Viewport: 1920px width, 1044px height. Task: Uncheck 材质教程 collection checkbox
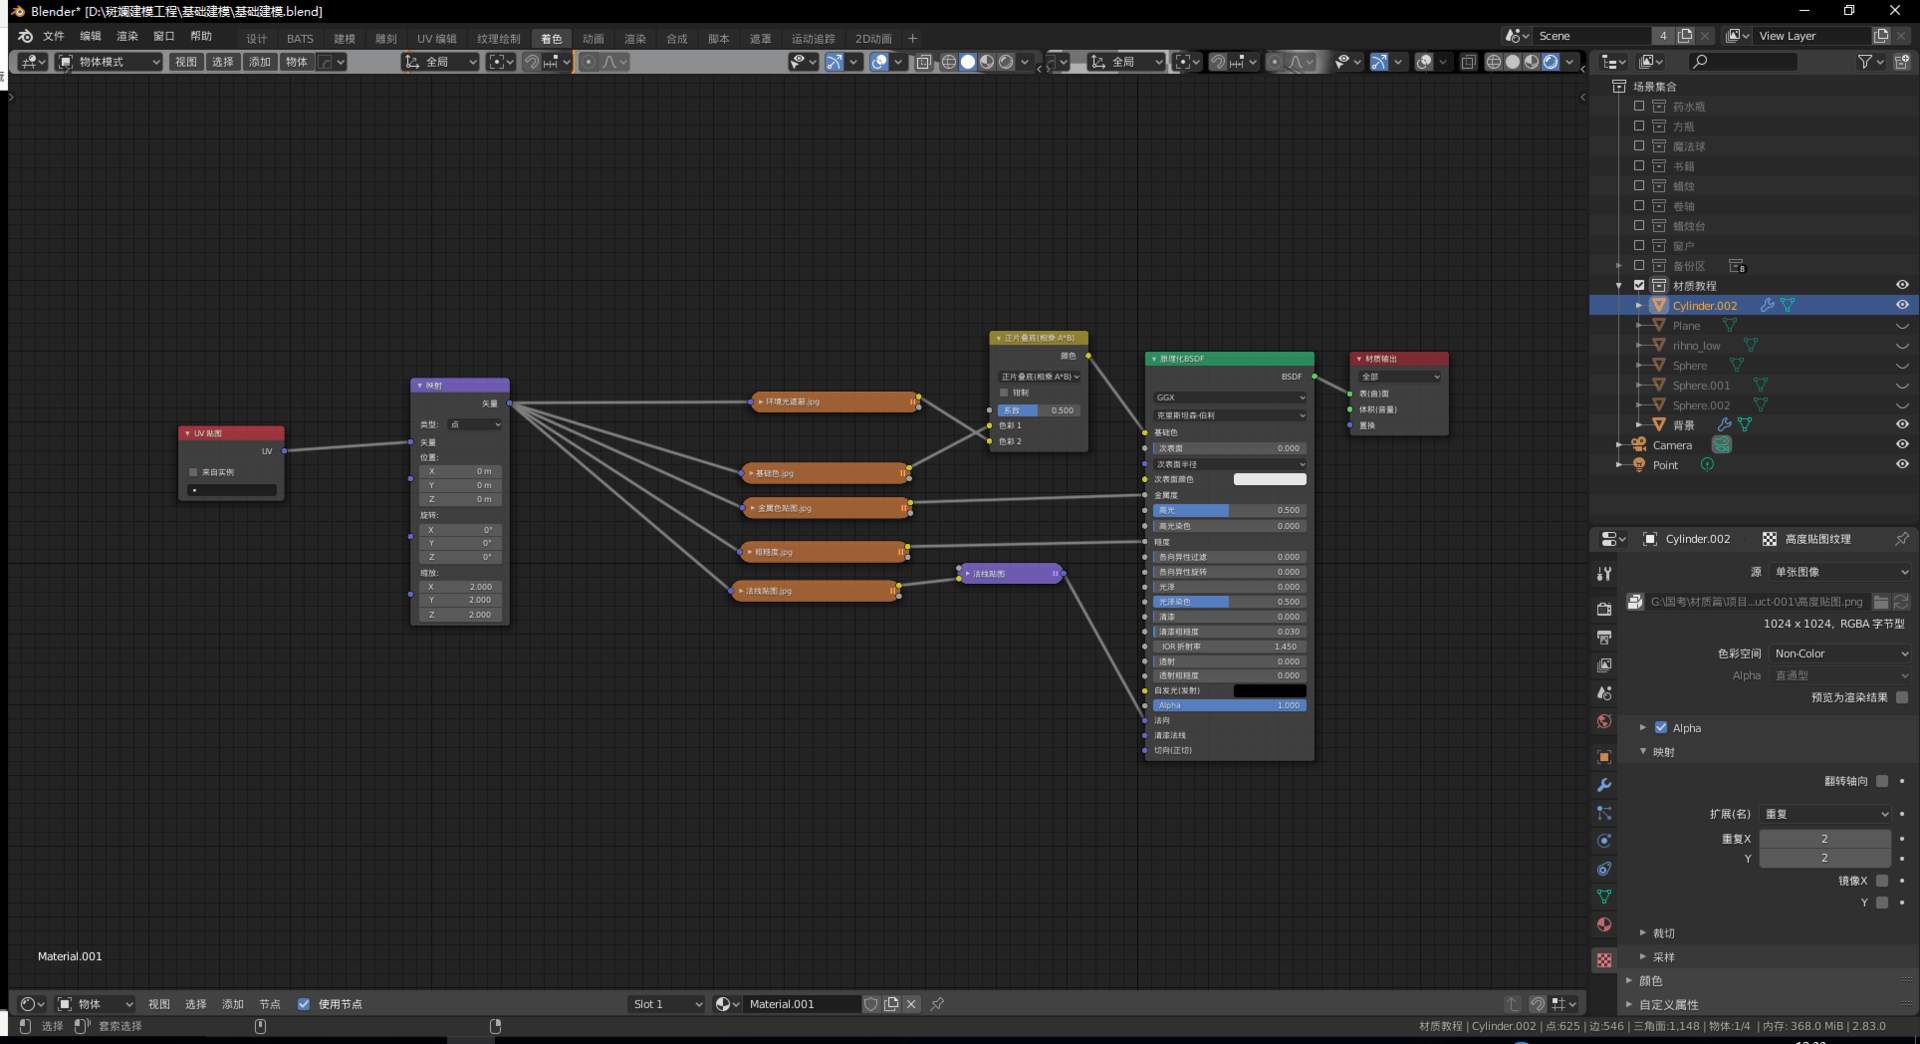[x=1639, y=285]
